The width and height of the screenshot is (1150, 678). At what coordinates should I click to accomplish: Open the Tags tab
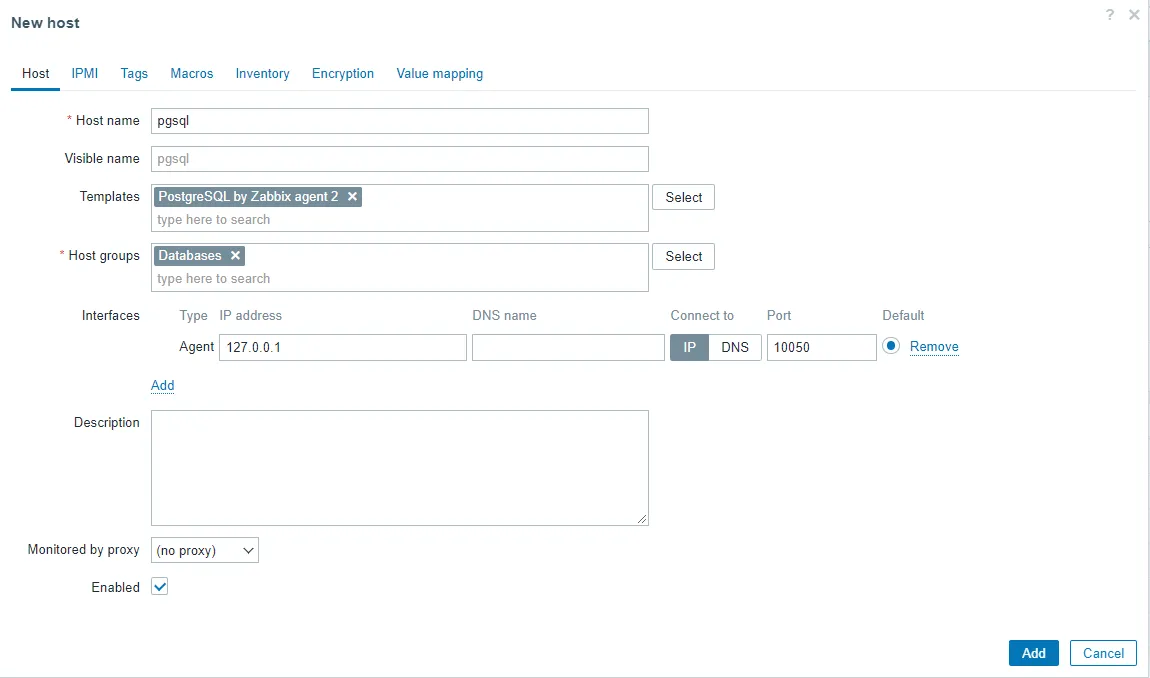tap(134, 73)
